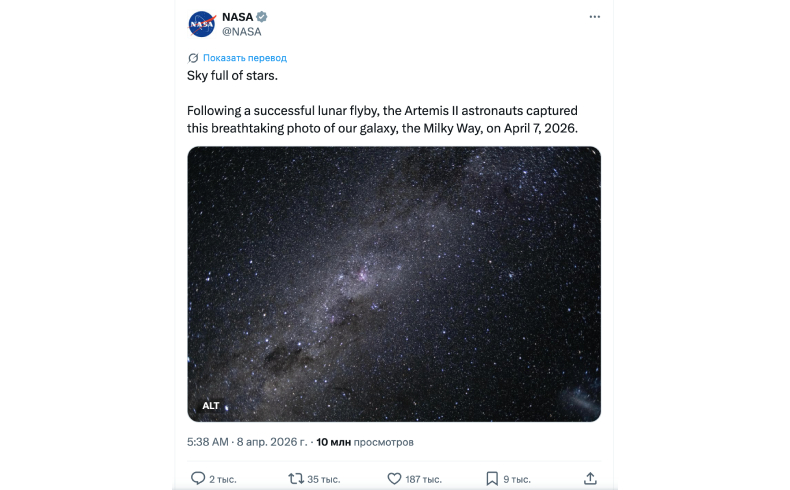Open the three-dot more options menu
The width and height of the screenshot is (790, 490).
point(595,17)
